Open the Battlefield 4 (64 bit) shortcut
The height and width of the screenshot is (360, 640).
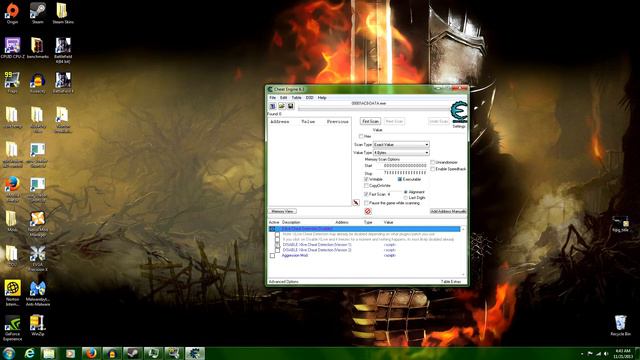pos(63,51)
